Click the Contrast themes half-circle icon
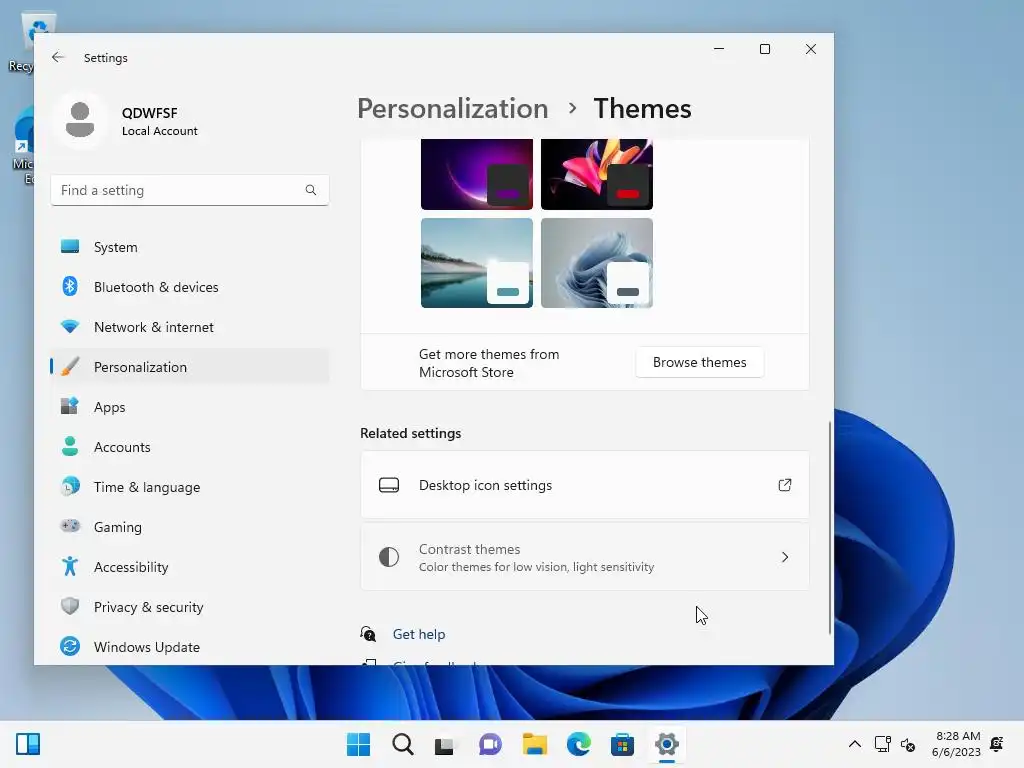The image size is (1024, 768). click(389, 557)
